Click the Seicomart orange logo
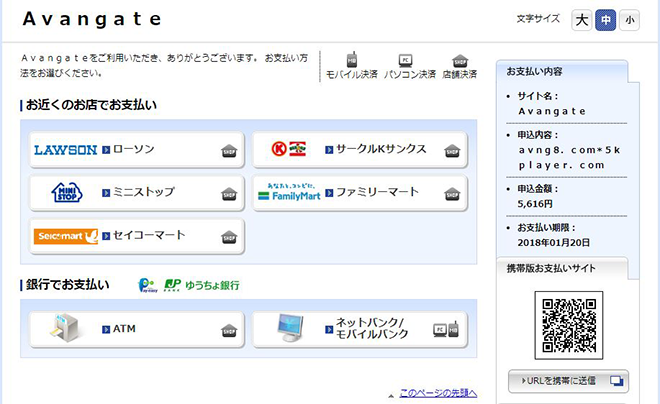 point(66,236)
